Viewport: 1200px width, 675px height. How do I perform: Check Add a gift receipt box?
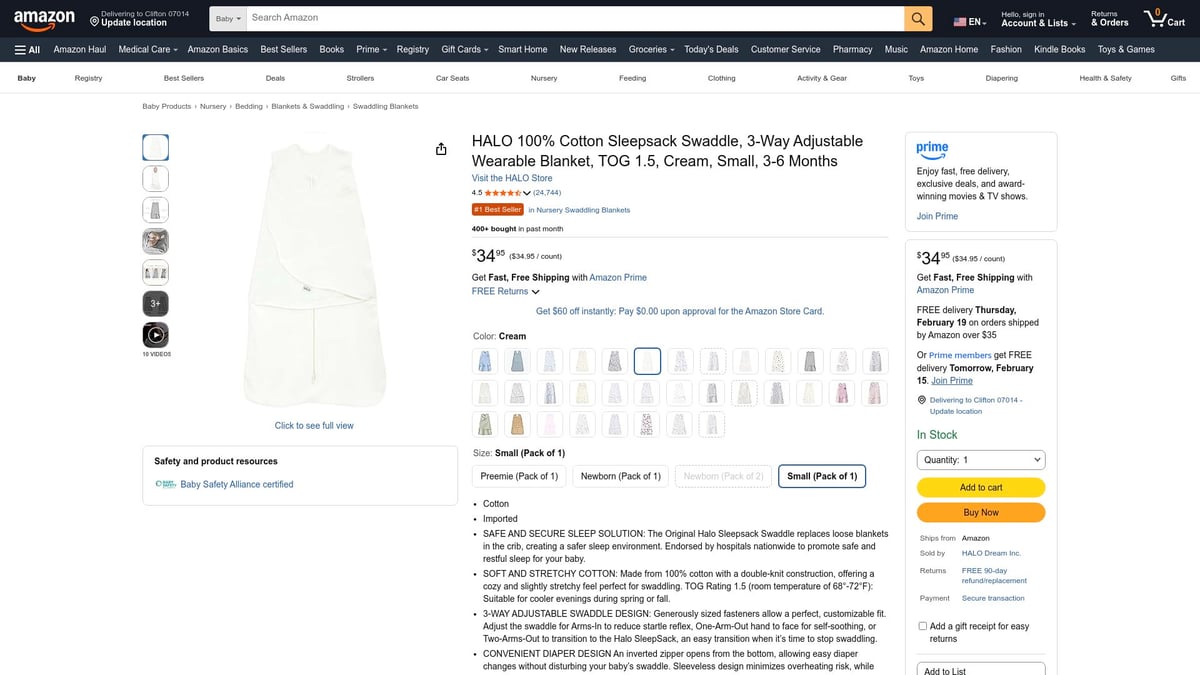coord(922,626)
